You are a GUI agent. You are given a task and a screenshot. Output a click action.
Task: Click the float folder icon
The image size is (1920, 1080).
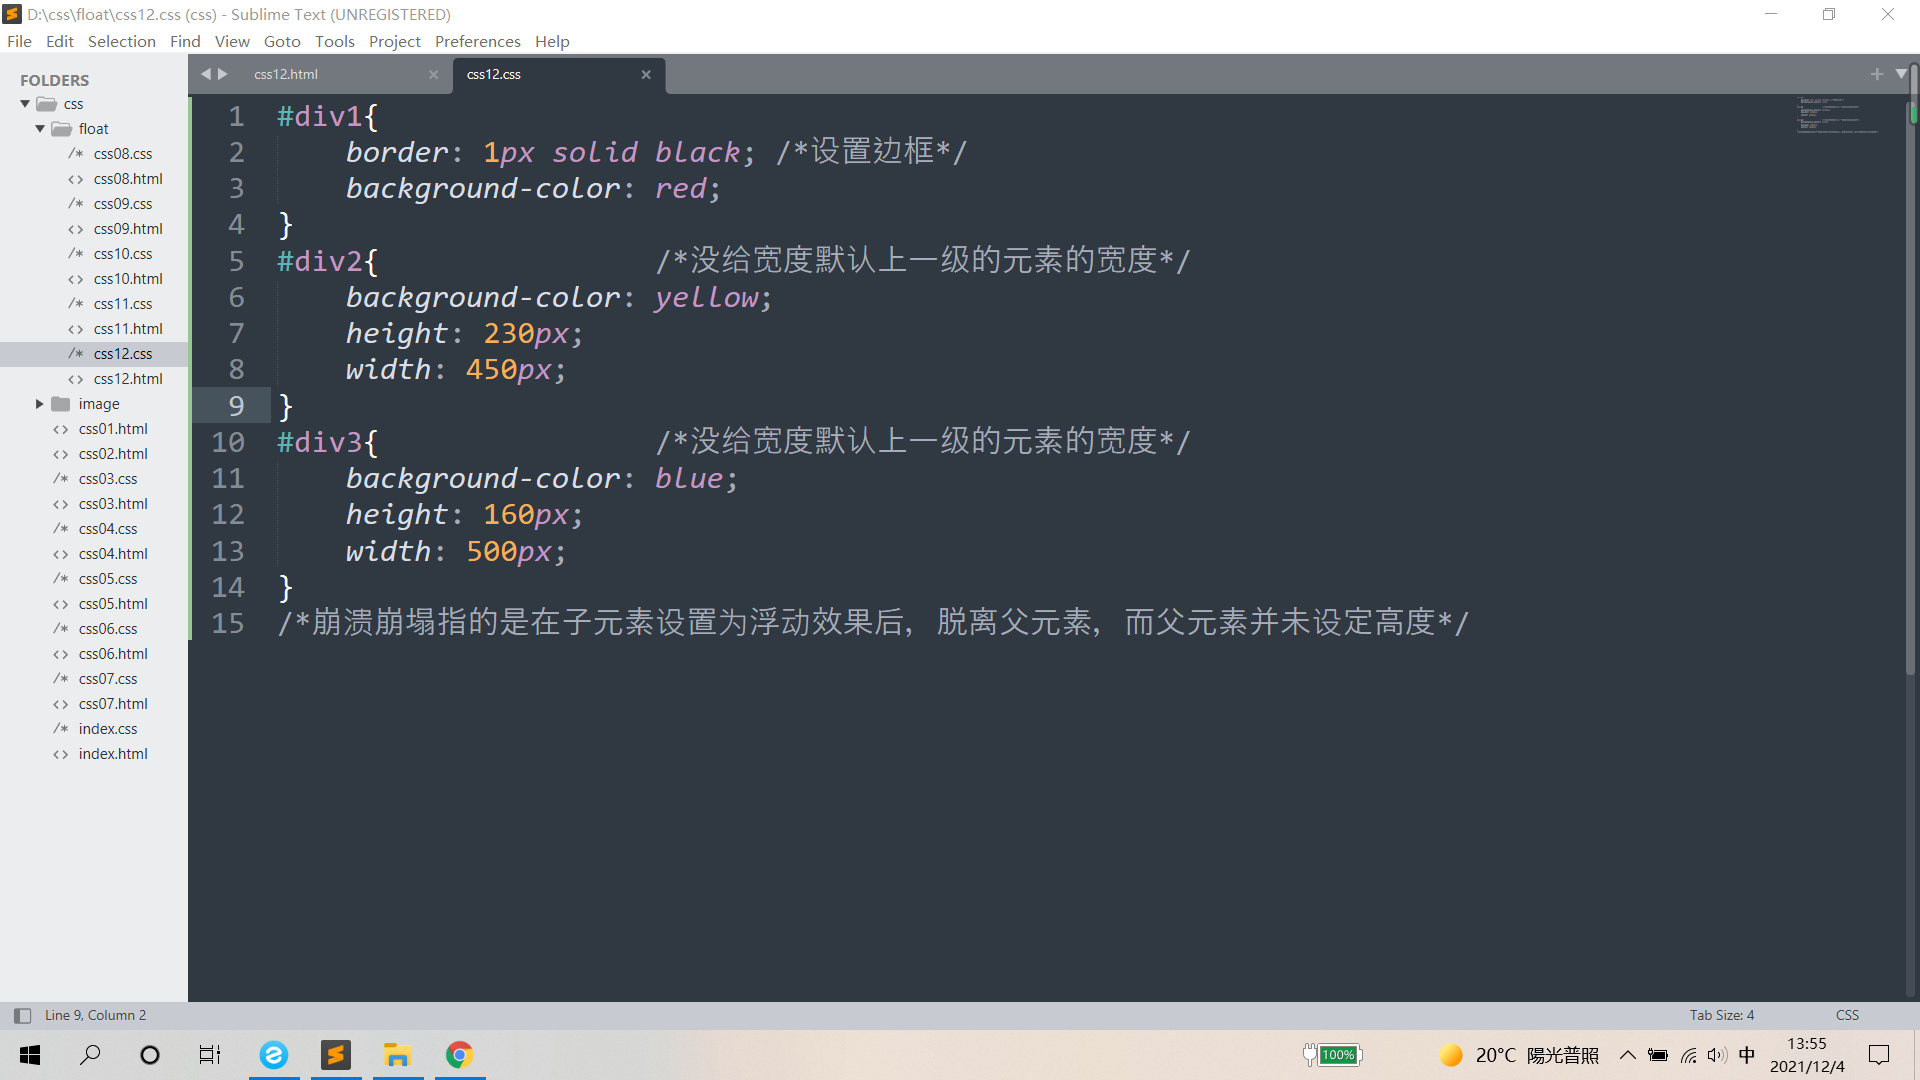(62, 129)
